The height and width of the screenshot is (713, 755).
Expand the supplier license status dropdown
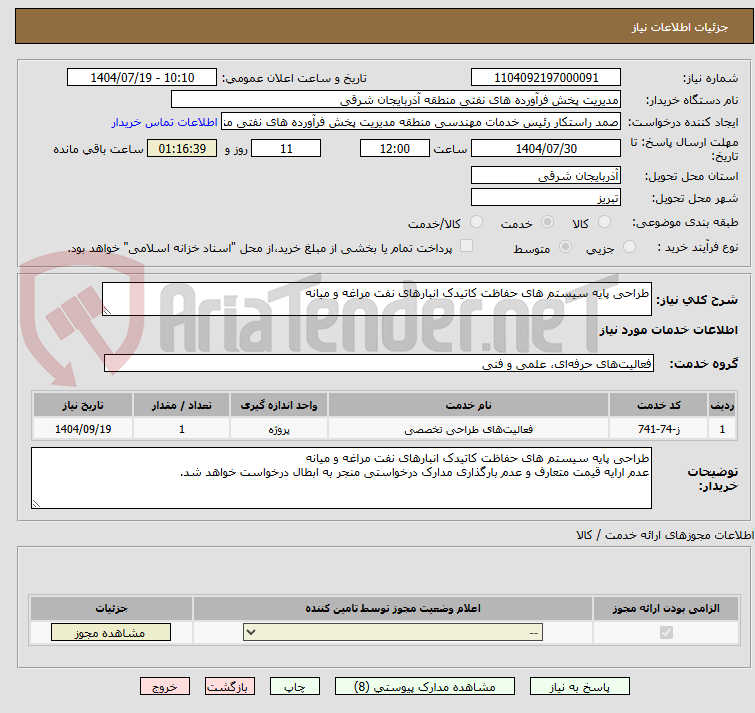(x=394, y=633)
